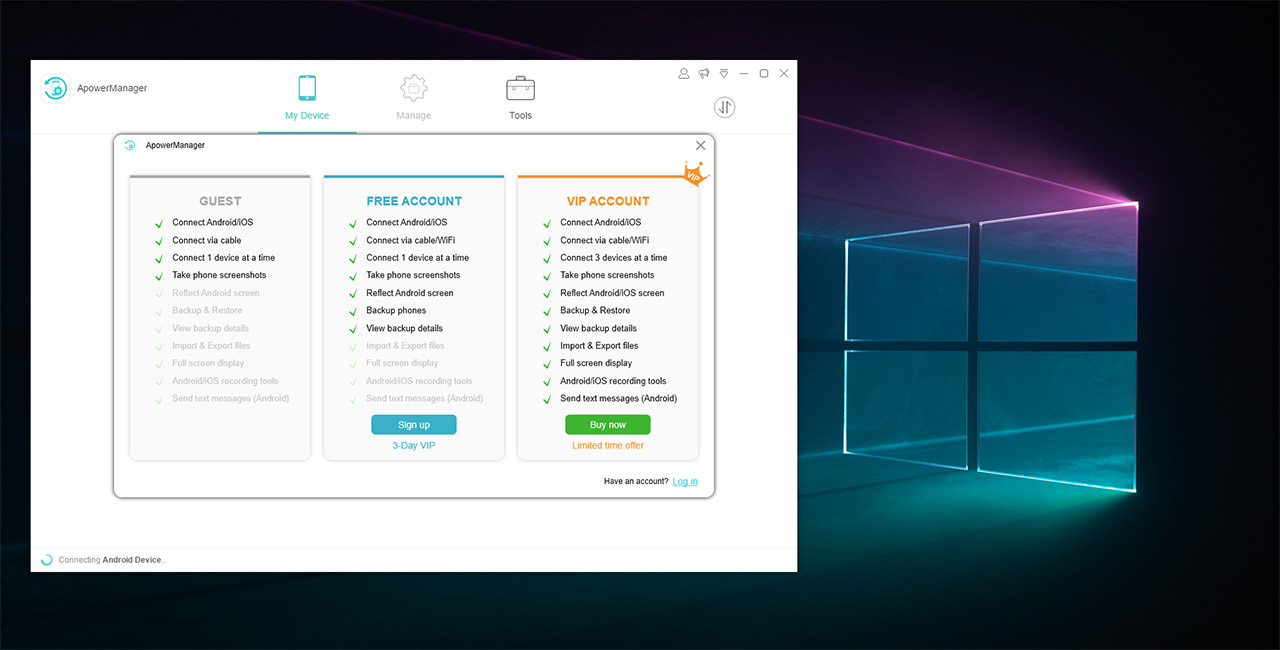1280x650 pixels.
Task: Click the megaphone announcements icon
Action: click(704, 73)
